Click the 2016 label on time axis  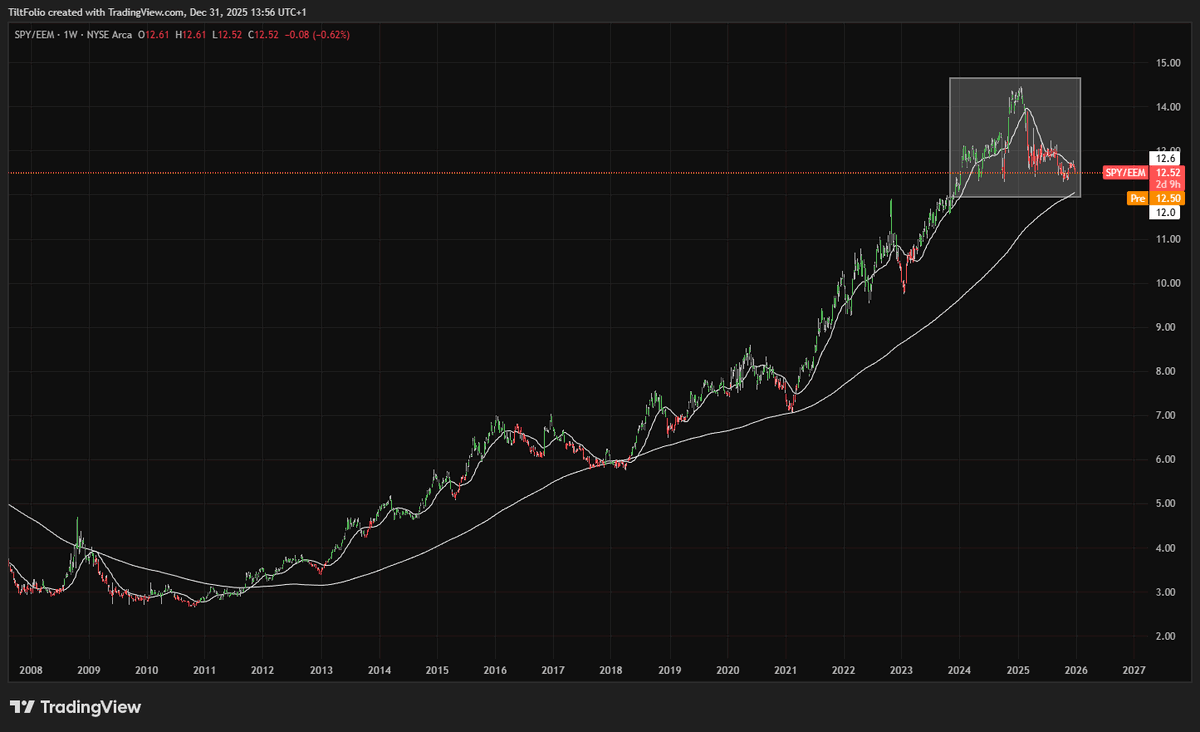pos(495,671)
